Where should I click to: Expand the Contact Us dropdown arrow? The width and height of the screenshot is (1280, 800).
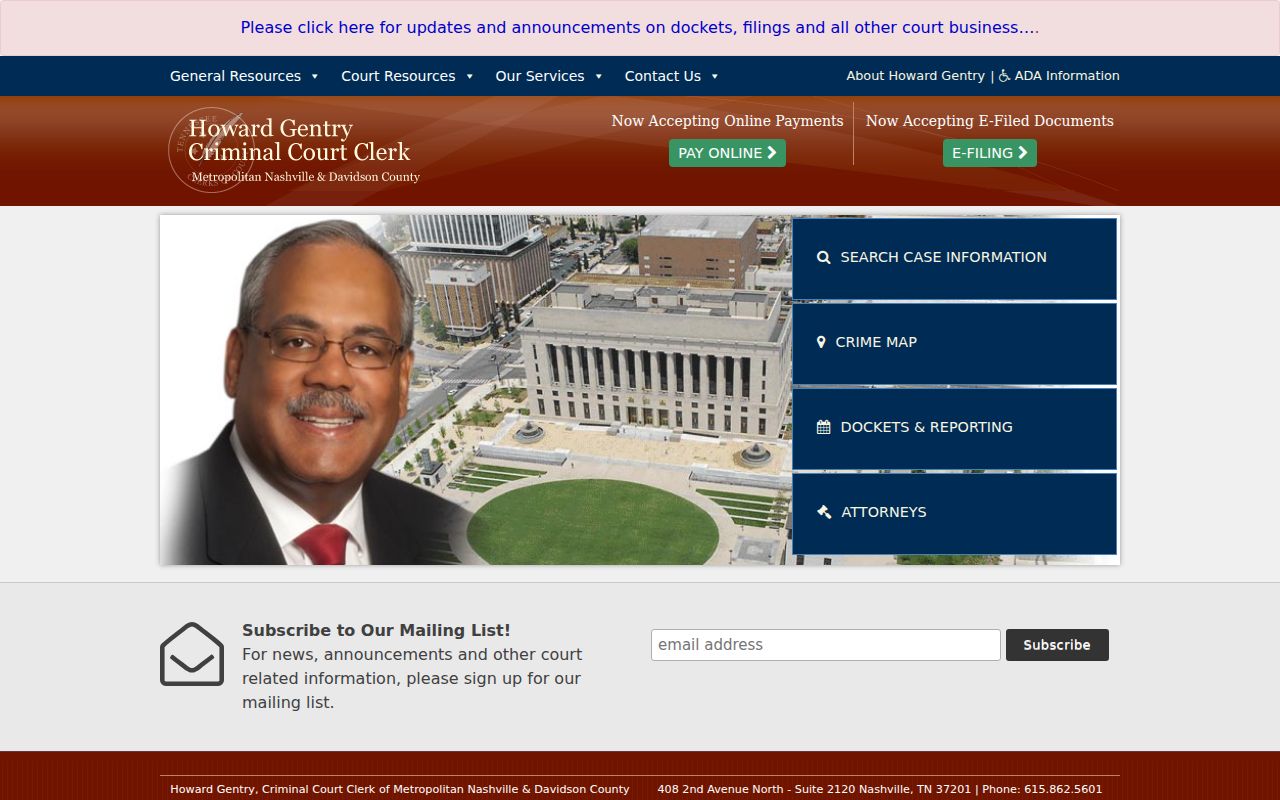coord(715,76)
